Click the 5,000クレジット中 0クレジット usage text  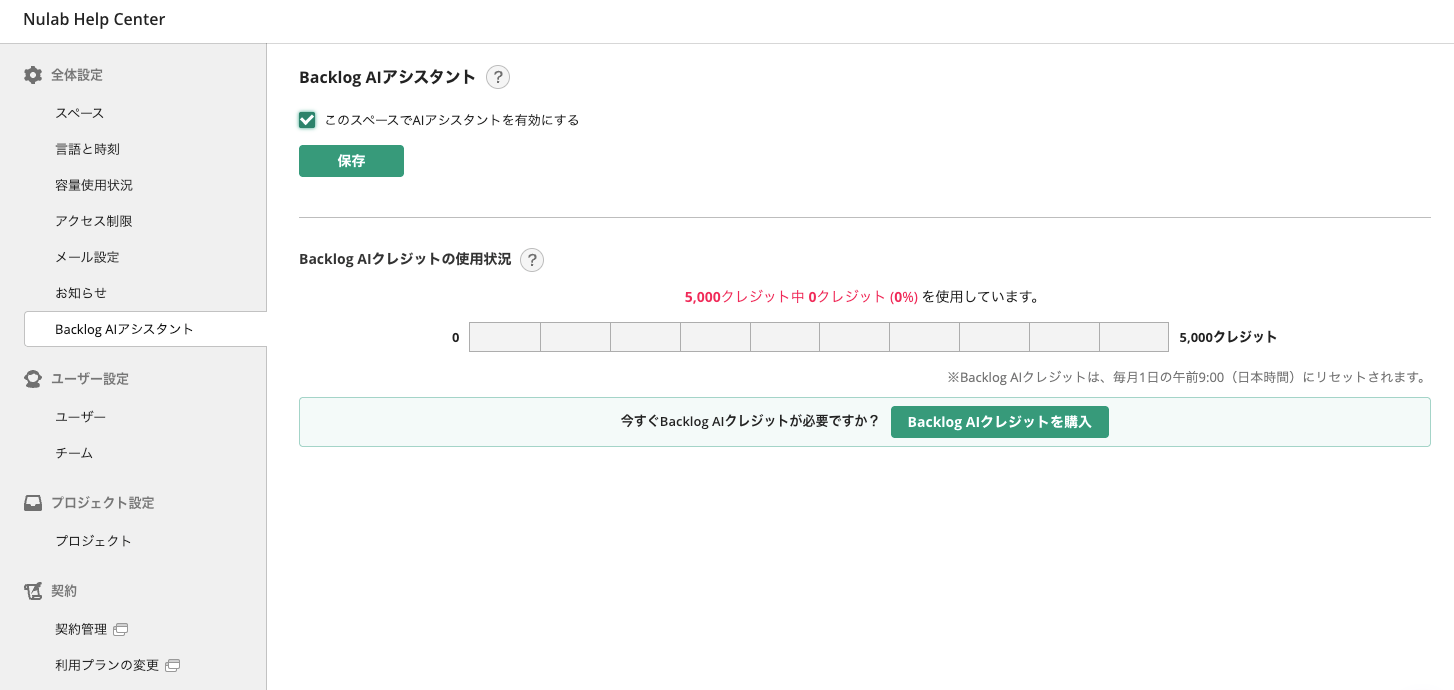click(862, 297)
